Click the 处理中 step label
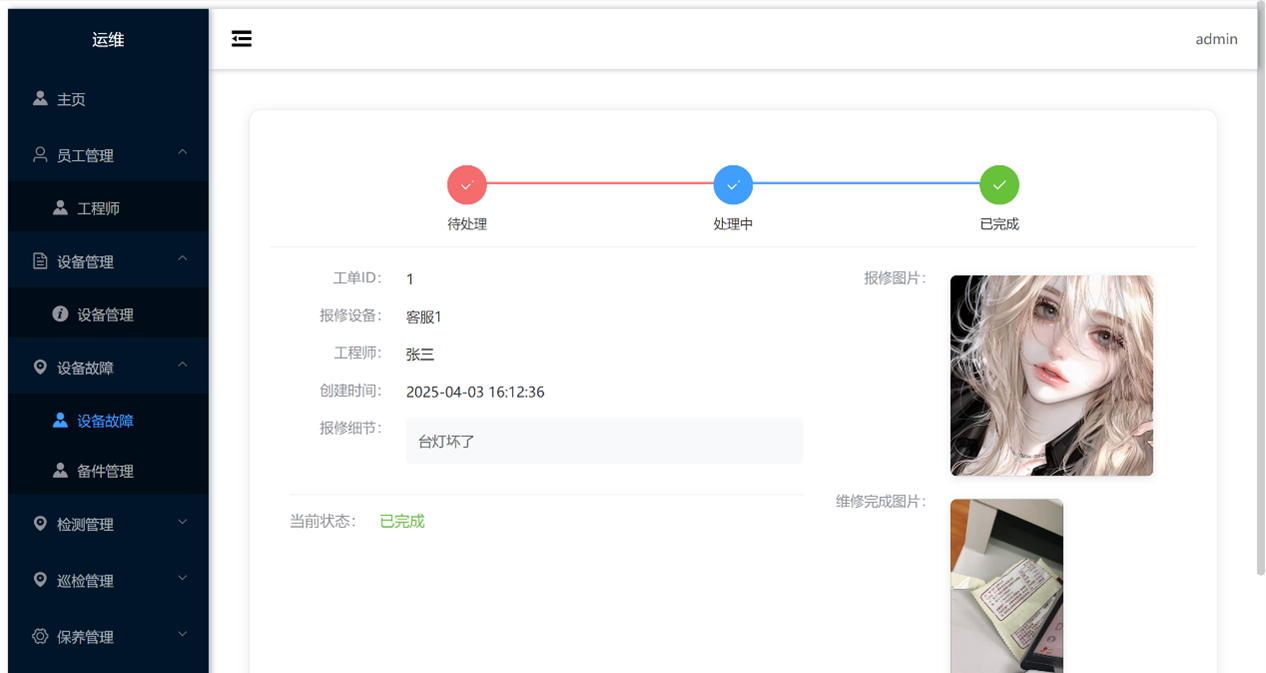The width and height of the screenshot is (1266, 673). (733, 224)
